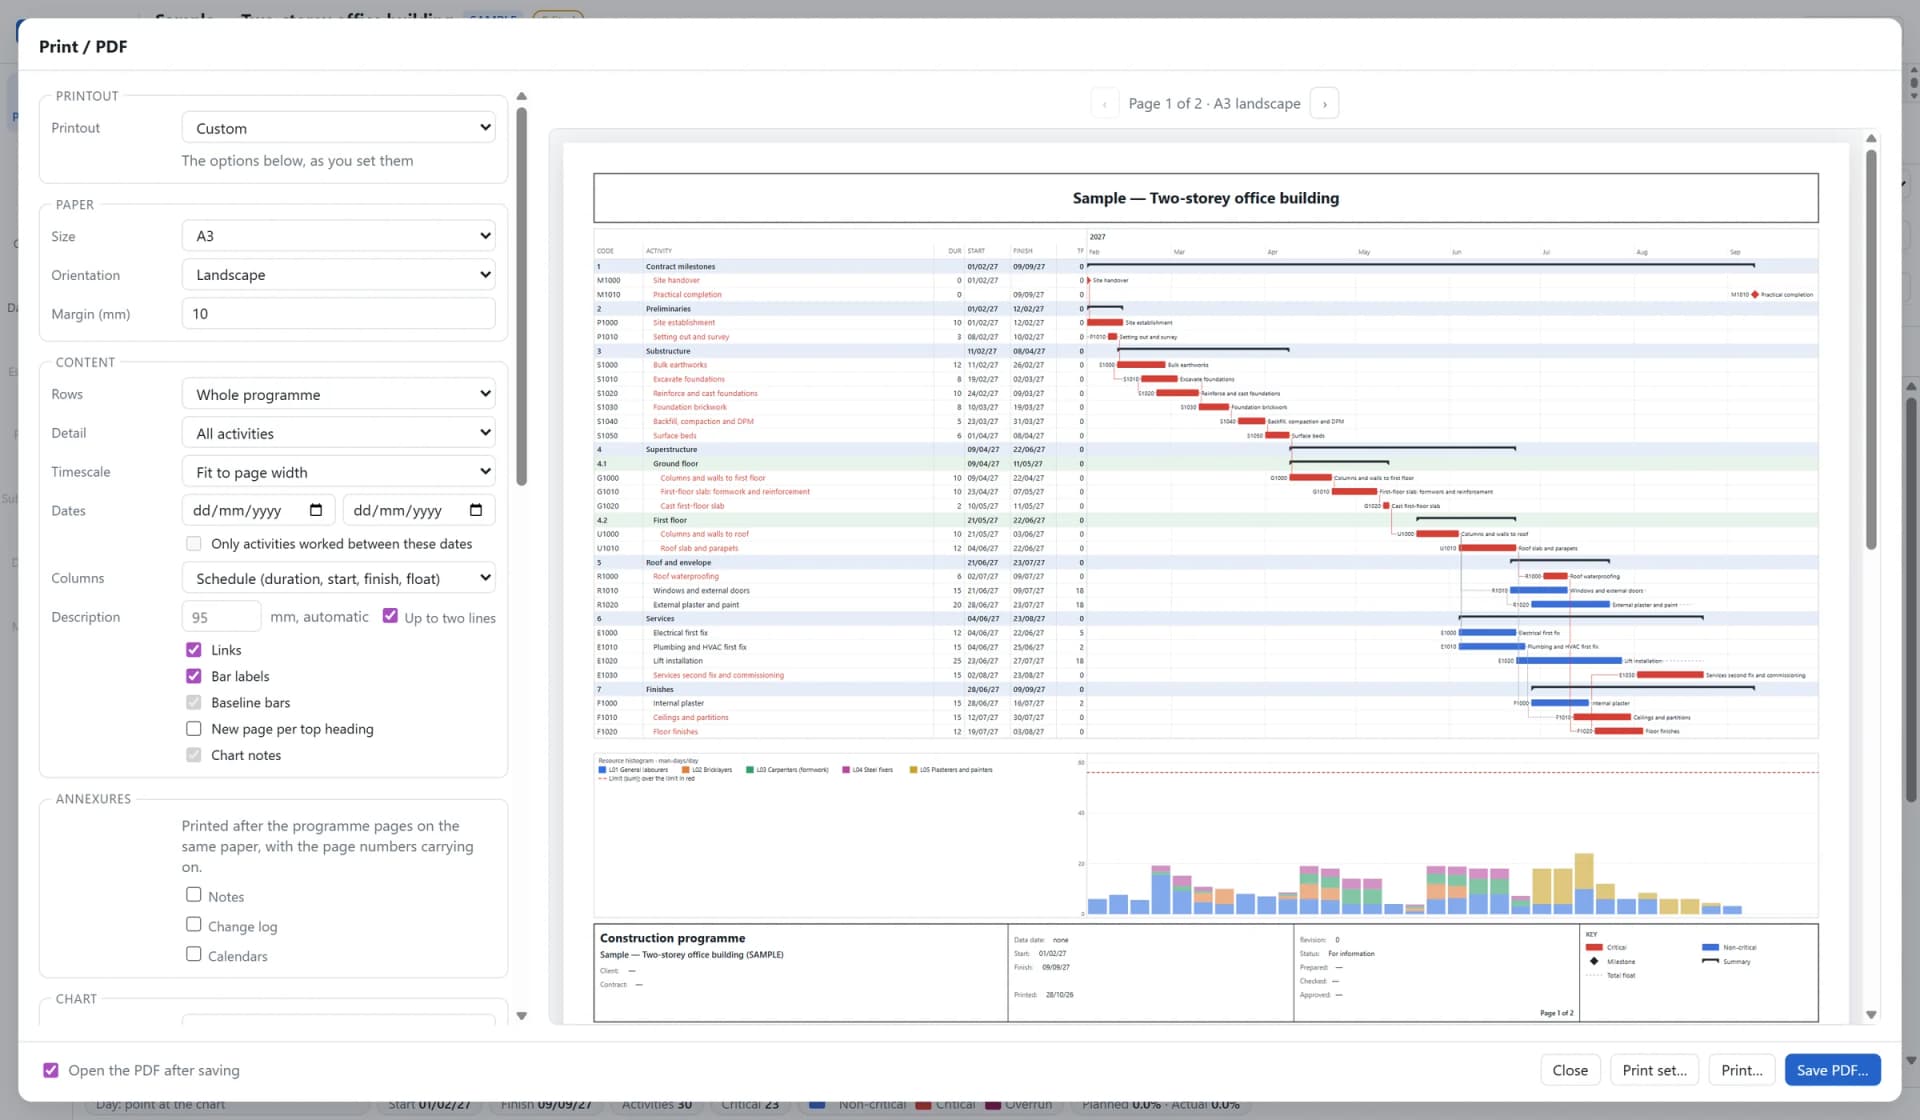1920x1120 pixels.
Task: Tick the Change log annexure checkbox
Action: (194, 925)
